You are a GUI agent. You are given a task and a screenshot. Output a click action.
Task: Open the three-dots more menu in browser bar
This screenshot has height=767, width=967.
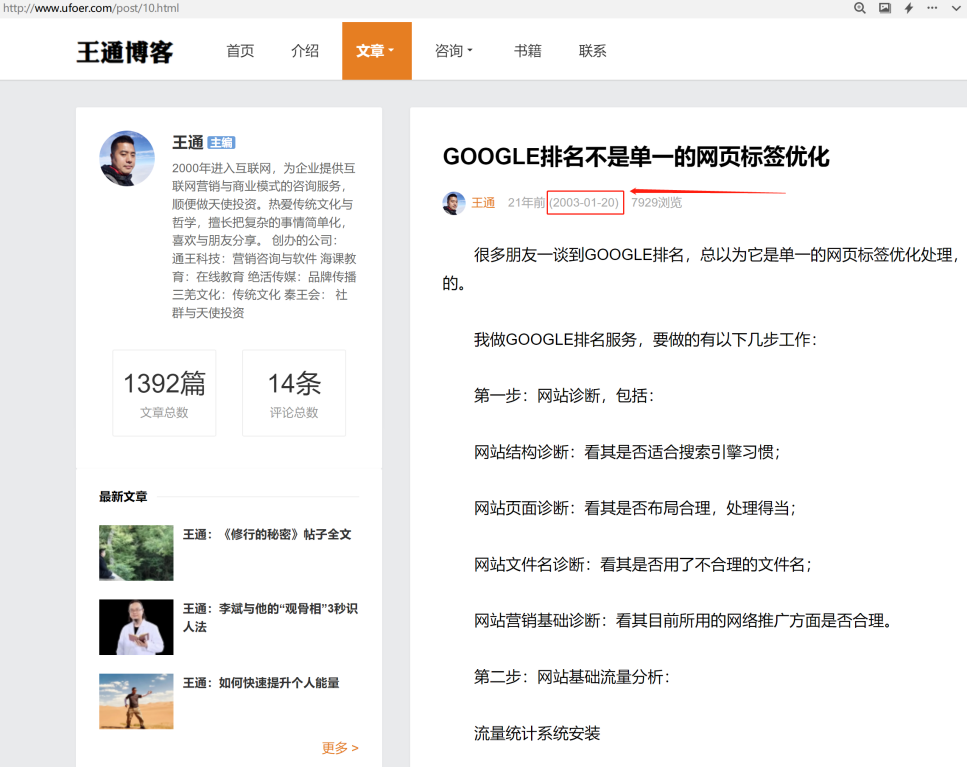pos(932,8)
